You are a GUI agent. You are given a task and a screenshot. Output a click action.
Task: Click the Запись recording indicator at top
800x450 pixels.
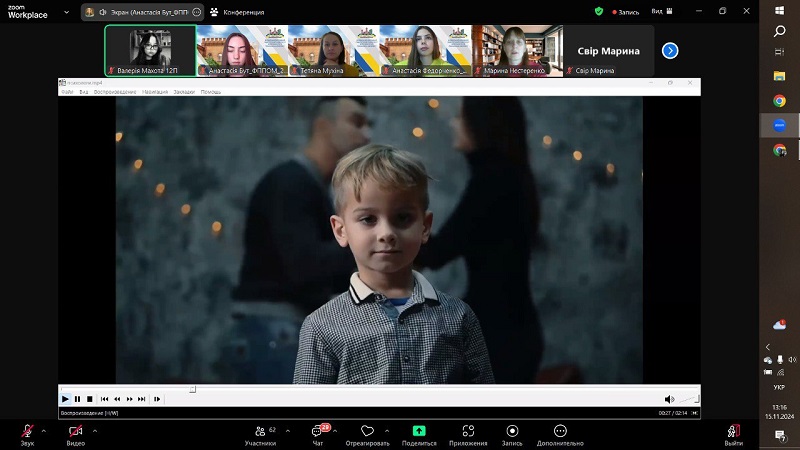(626, 12)
